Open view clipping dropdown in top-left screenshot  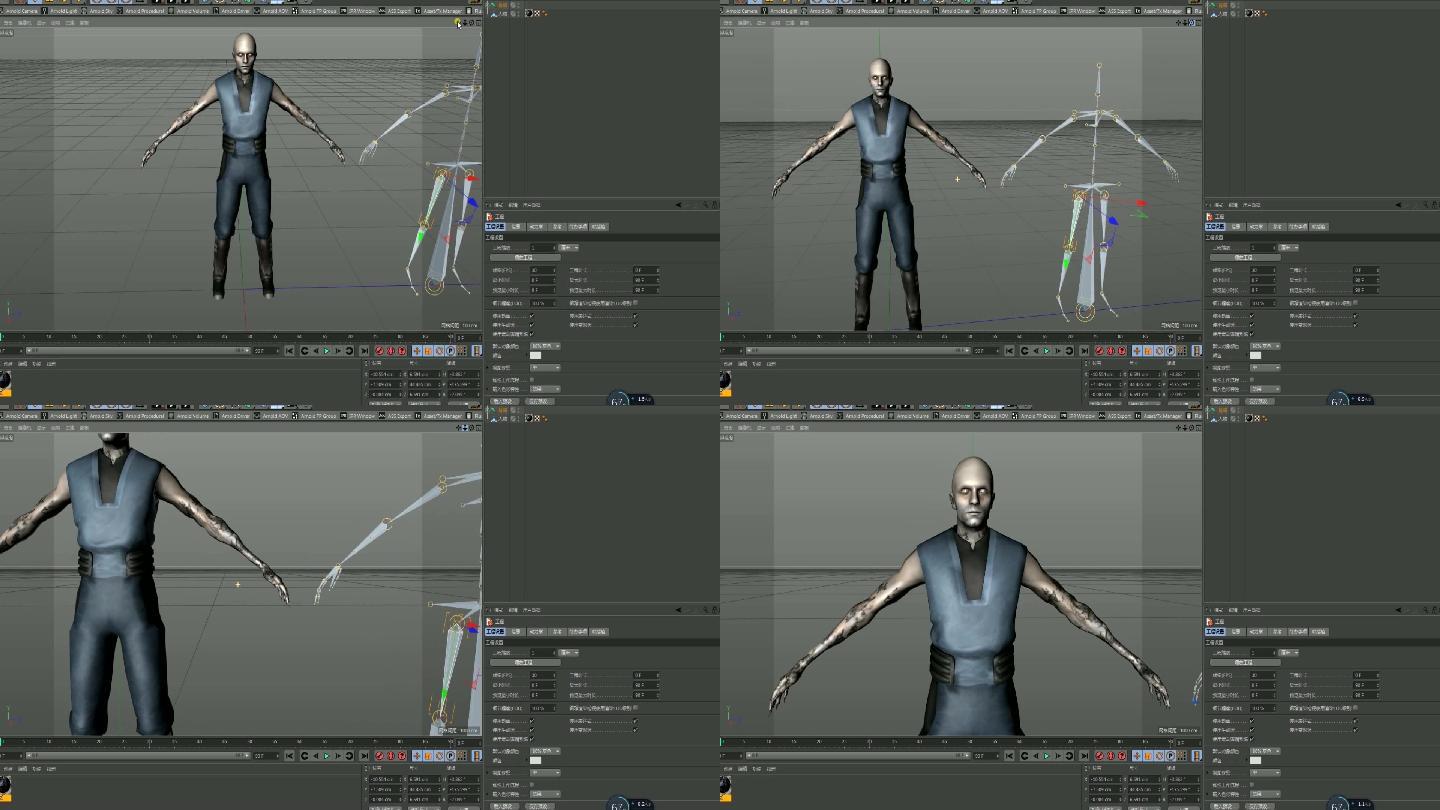[545, 368]
